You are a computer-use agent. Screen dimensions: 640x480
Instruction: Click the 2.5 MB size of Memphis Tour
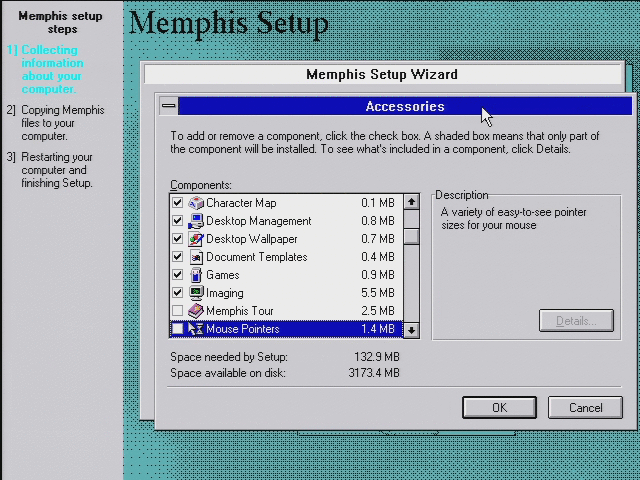[x=378, y=311]
